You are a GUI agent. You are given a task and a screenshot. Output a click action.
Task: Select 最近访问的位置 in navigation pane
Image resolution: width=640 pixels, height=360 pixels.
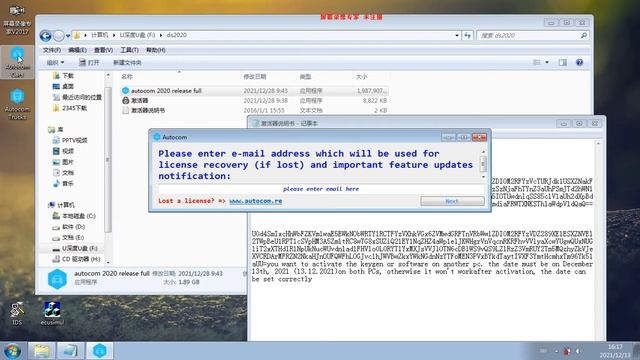pos(77,97)
